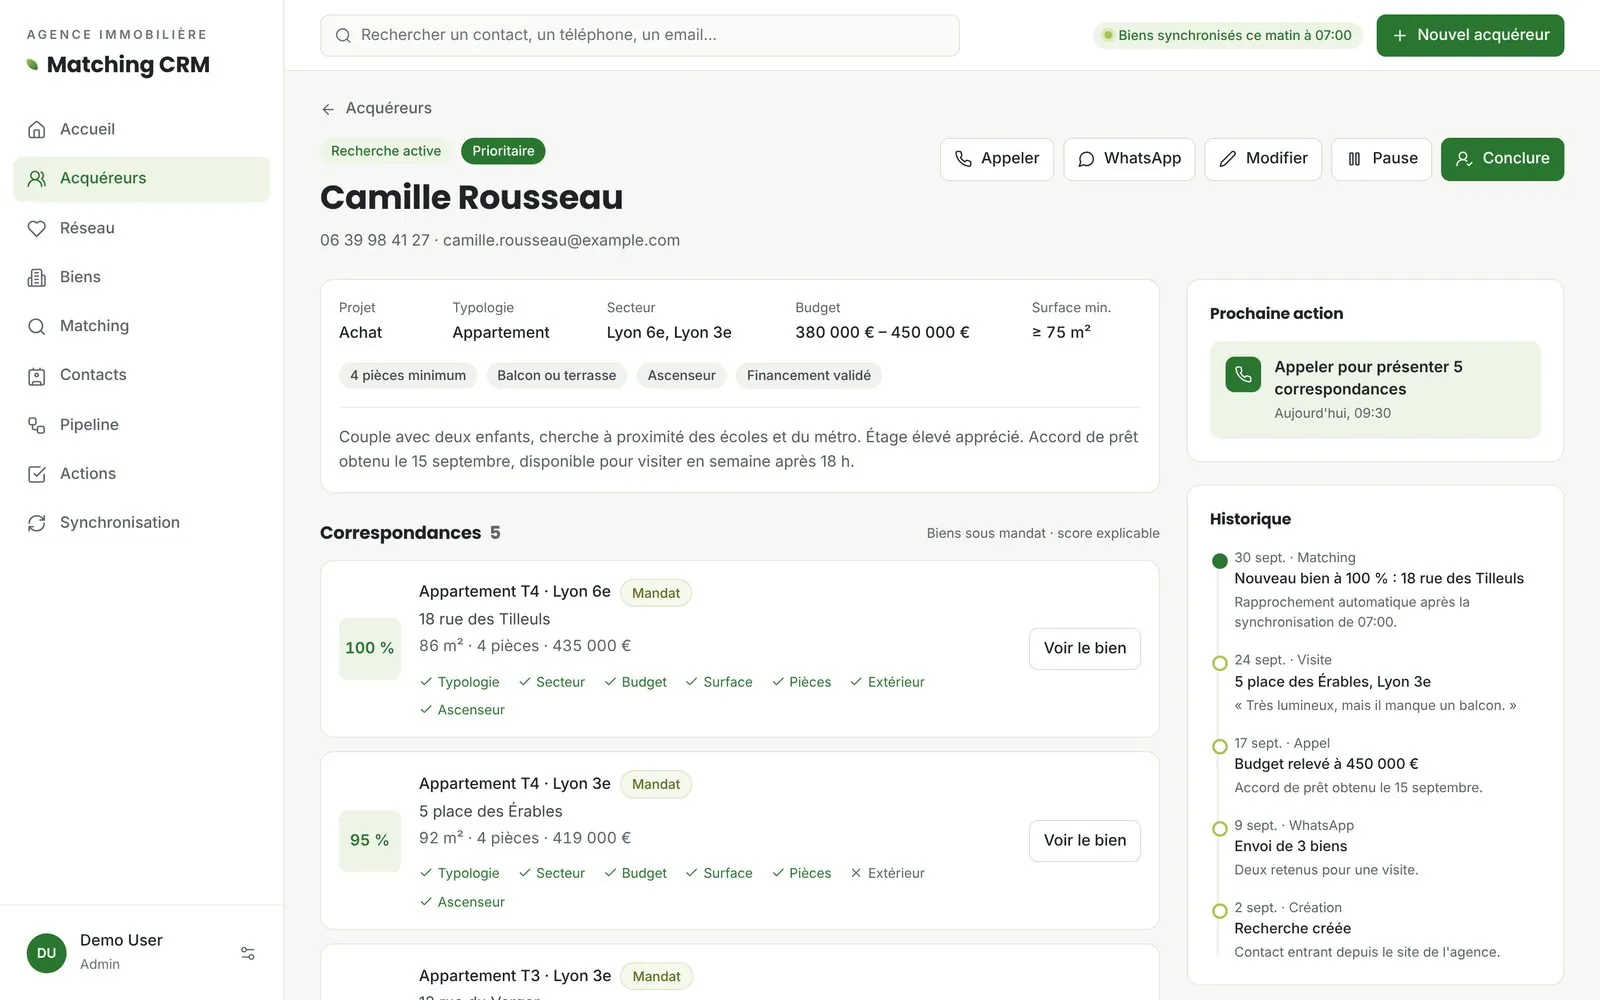Image resolution: width=1600 pixels, height=1000 pixels.
Task: Click the contact search field
Action: tap(640, 35)
